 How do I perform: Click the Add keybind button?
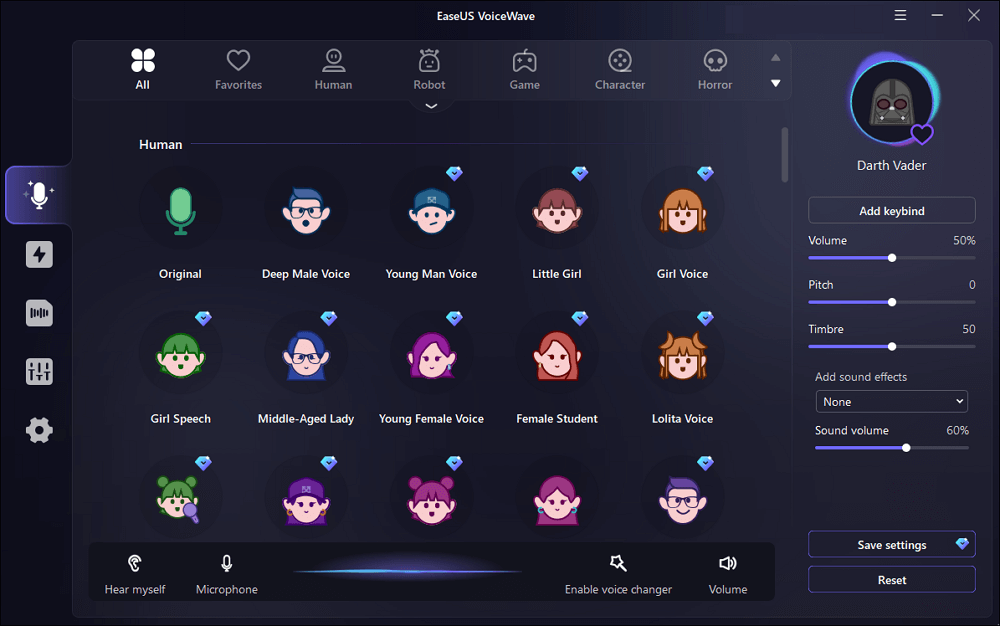891,210
